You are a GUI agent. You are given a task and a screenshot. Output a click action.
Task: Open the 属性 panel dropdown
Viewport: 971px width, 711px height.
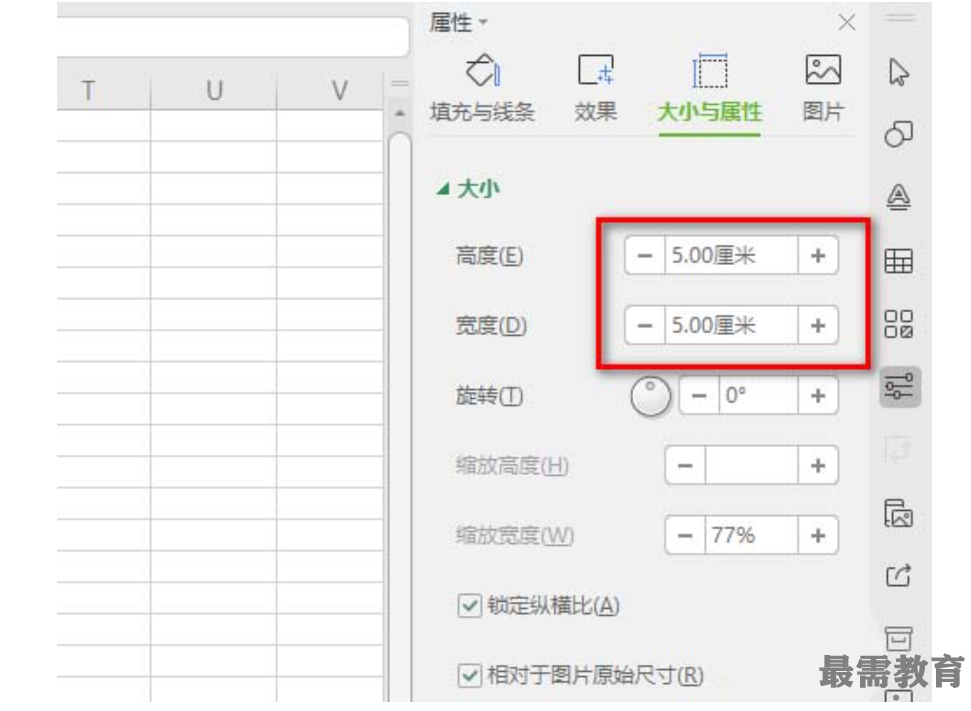coord(458,23)
